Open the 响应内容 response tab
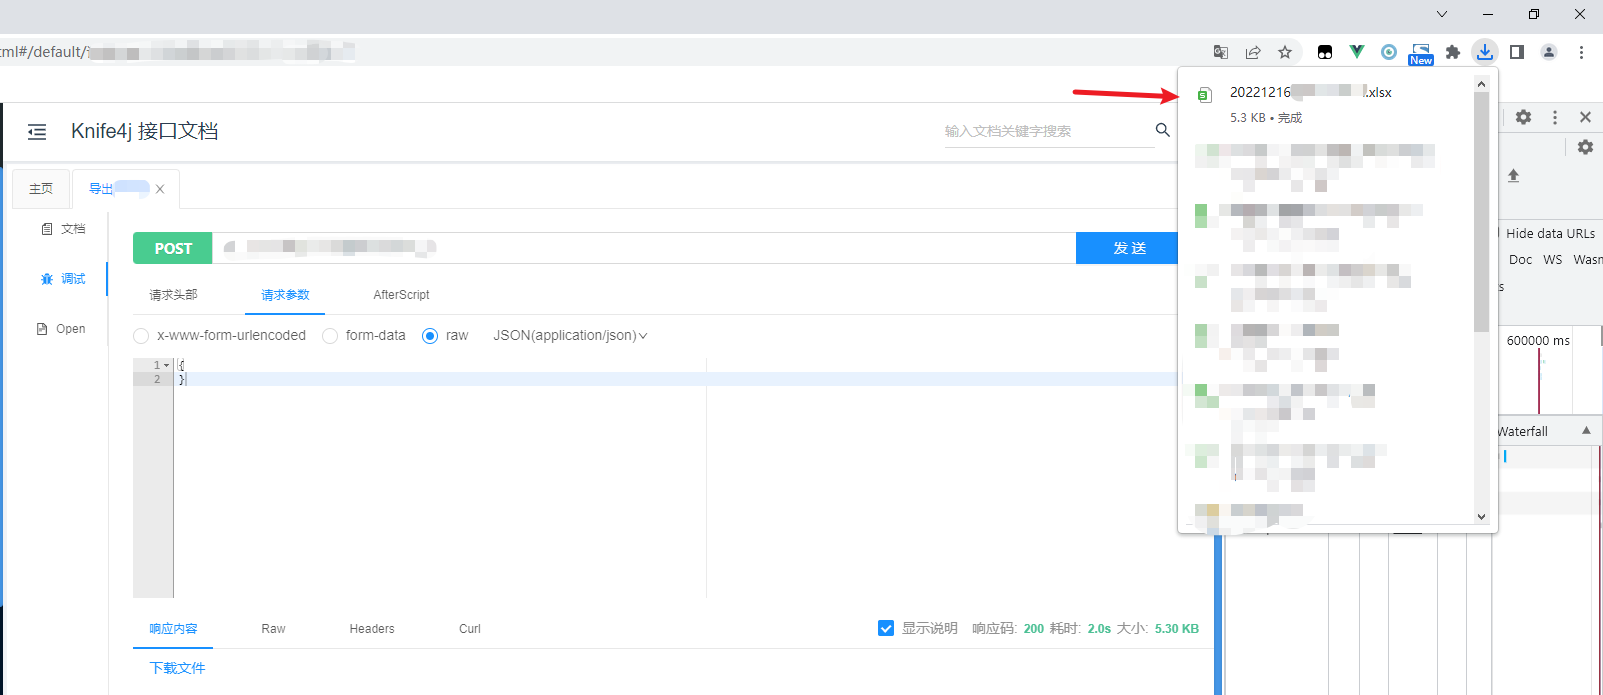The image size is (1603, 695). (173, 629)
